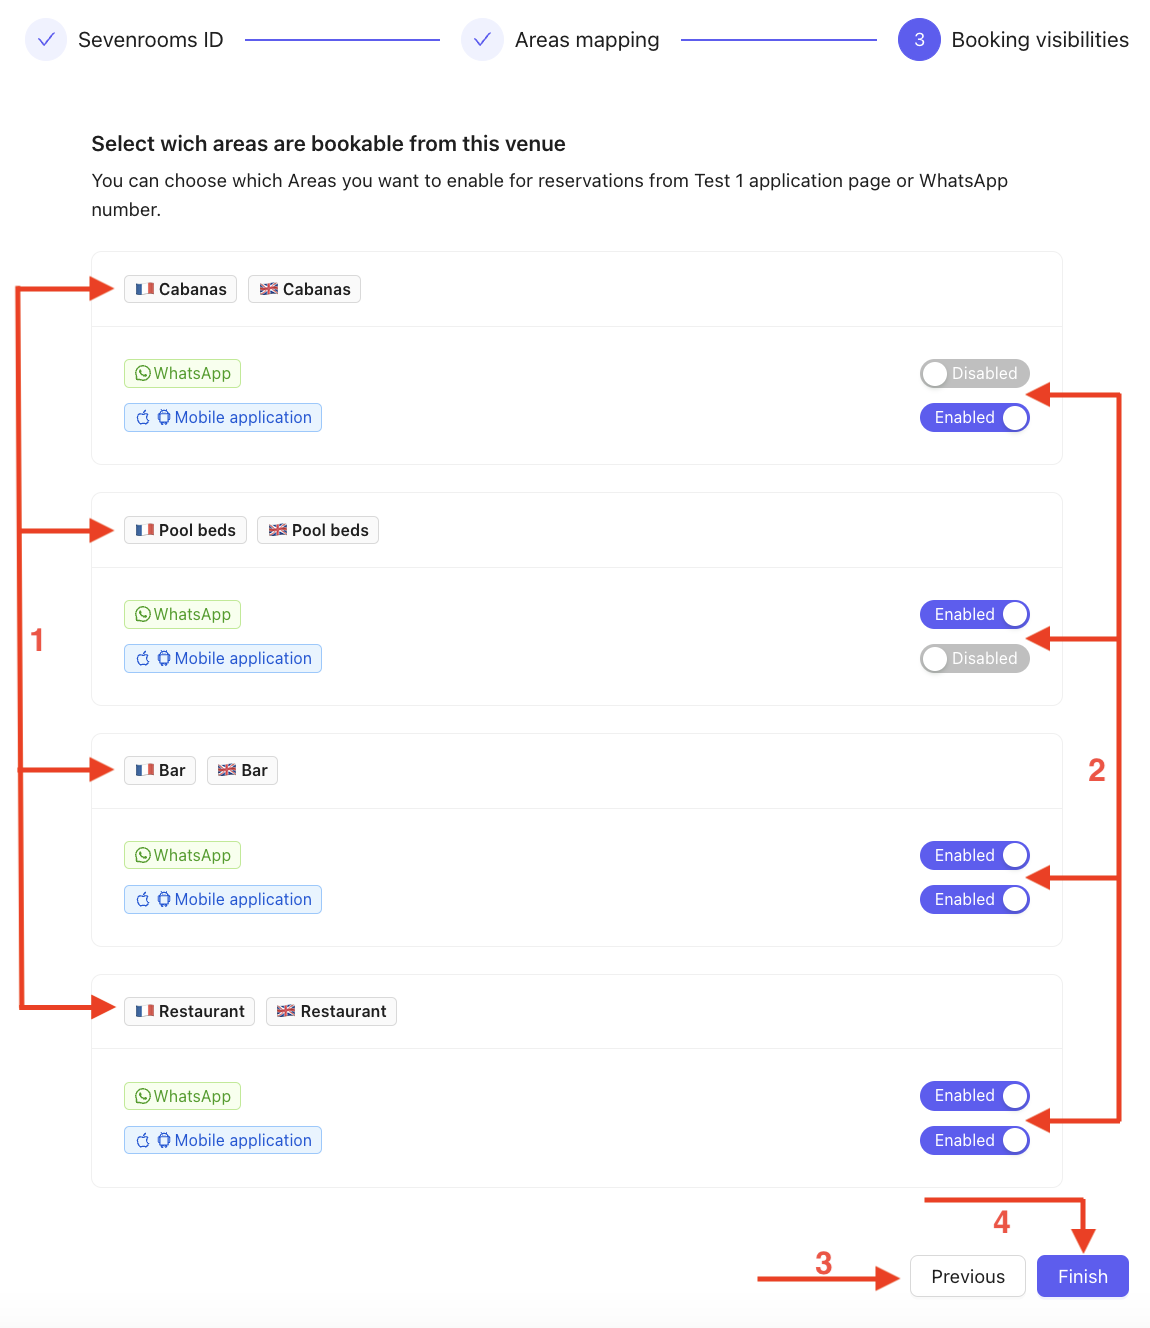
Task: Click the Previous button
Action: click(x=967, y=1277)
